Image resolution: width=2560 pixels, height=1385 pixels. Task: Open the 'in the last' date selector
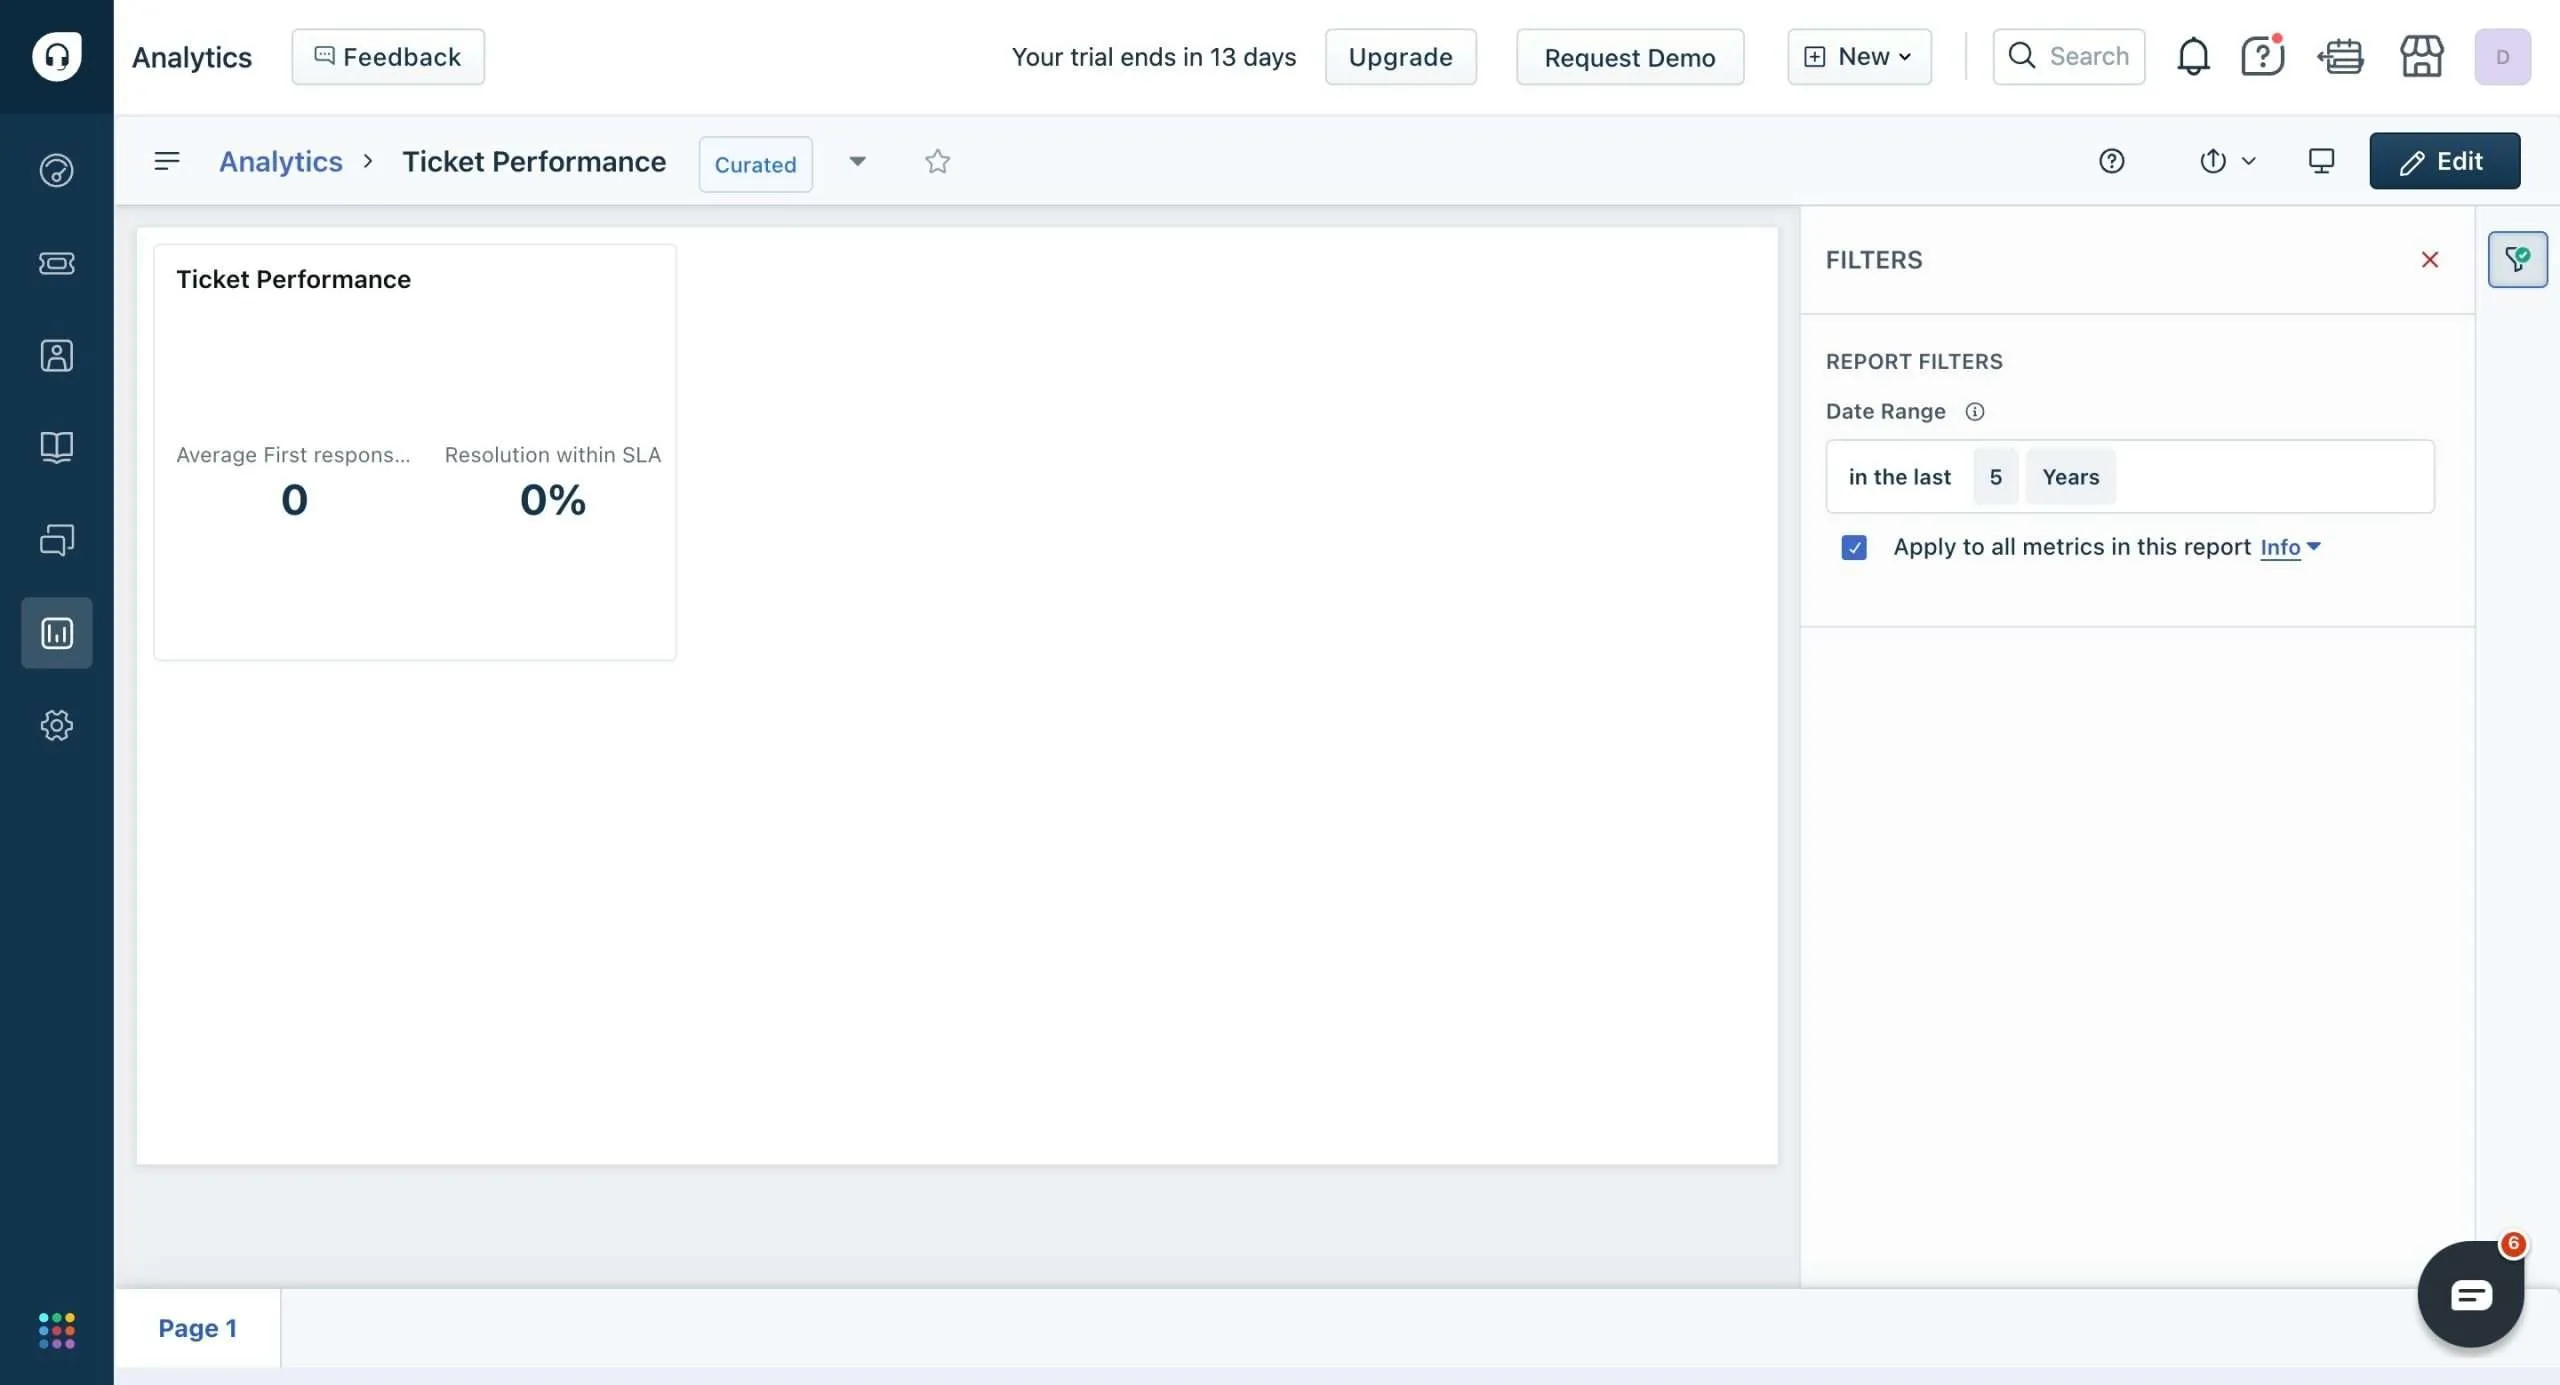tap(1899, 477)
